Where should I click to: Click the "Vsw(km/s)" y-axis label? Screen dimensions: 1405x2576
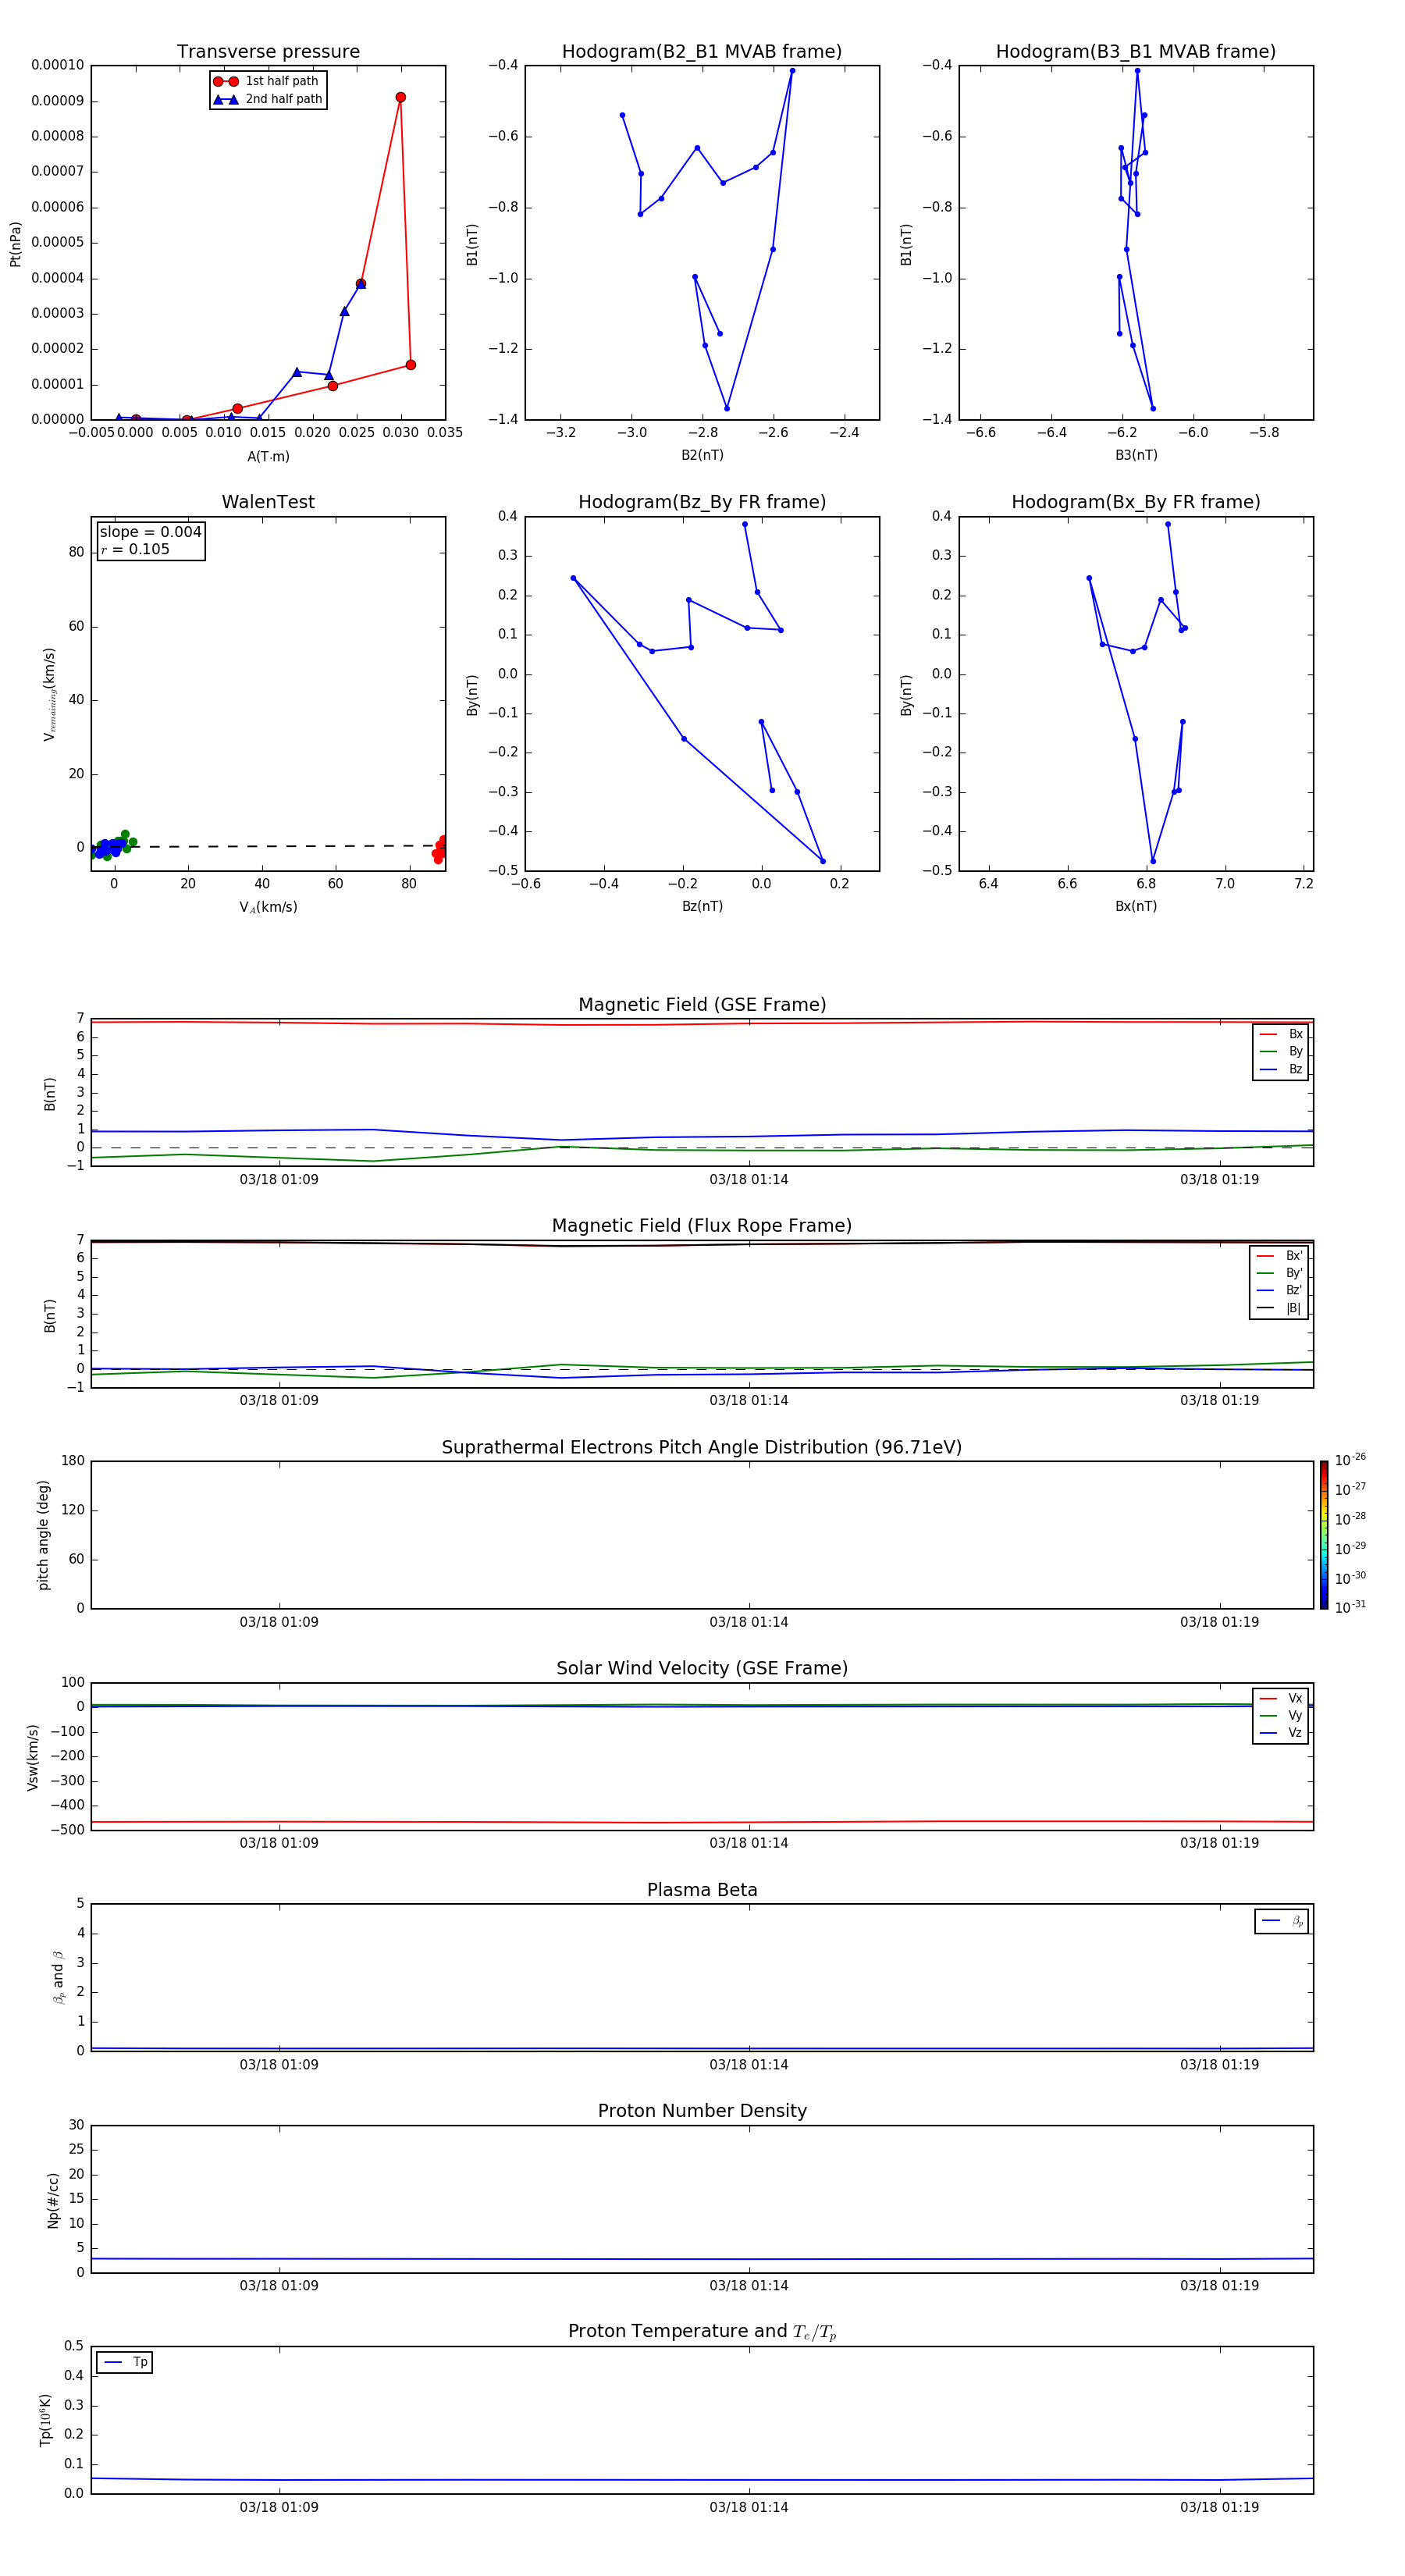click(x=32, y=1757)
